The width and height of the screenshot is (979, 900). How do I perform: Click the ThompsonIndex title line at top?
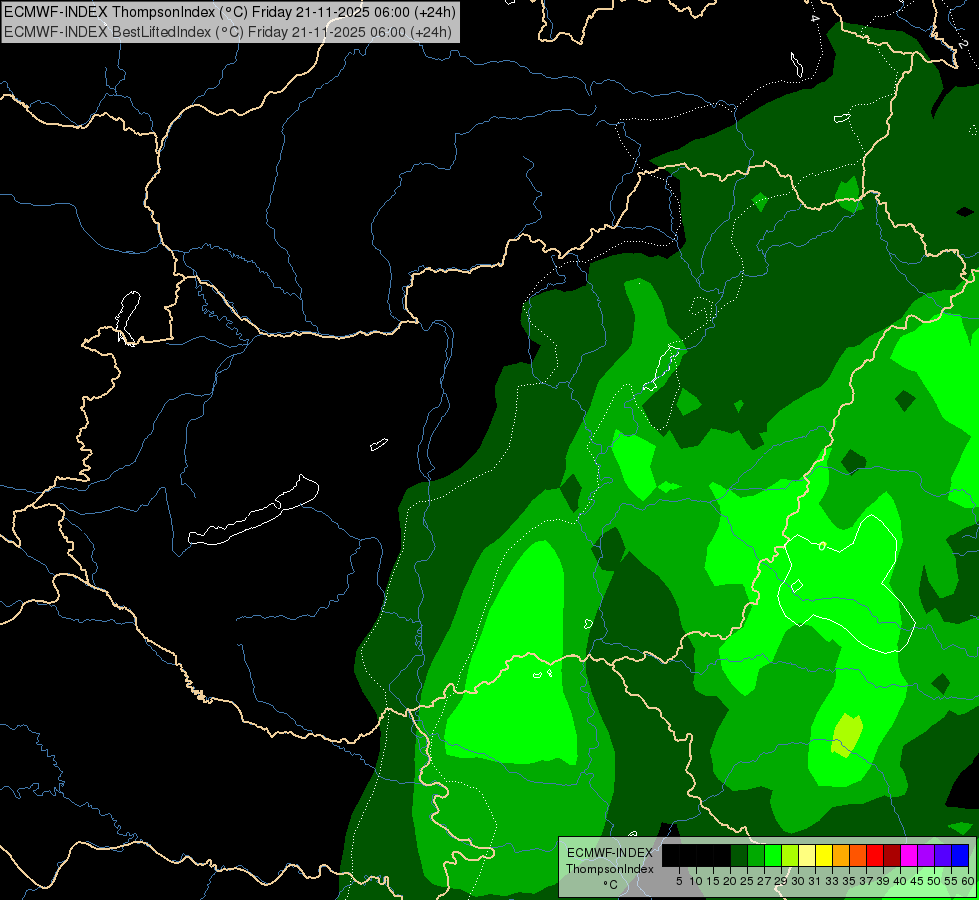230,11
